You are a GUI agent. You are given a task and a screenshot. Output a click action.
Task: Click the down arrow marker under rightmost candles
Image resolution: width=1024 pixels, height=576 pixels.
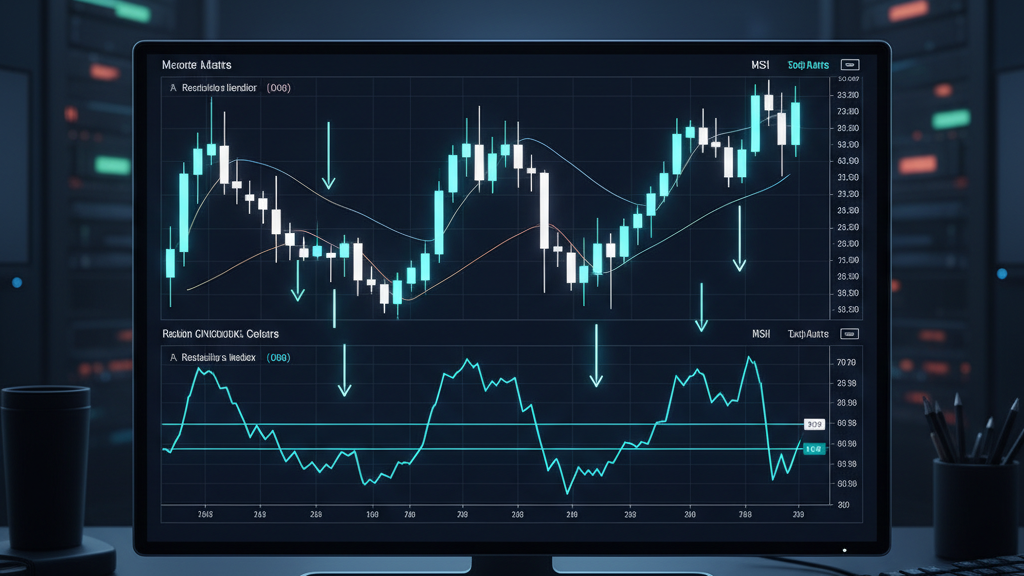[739, 240]
